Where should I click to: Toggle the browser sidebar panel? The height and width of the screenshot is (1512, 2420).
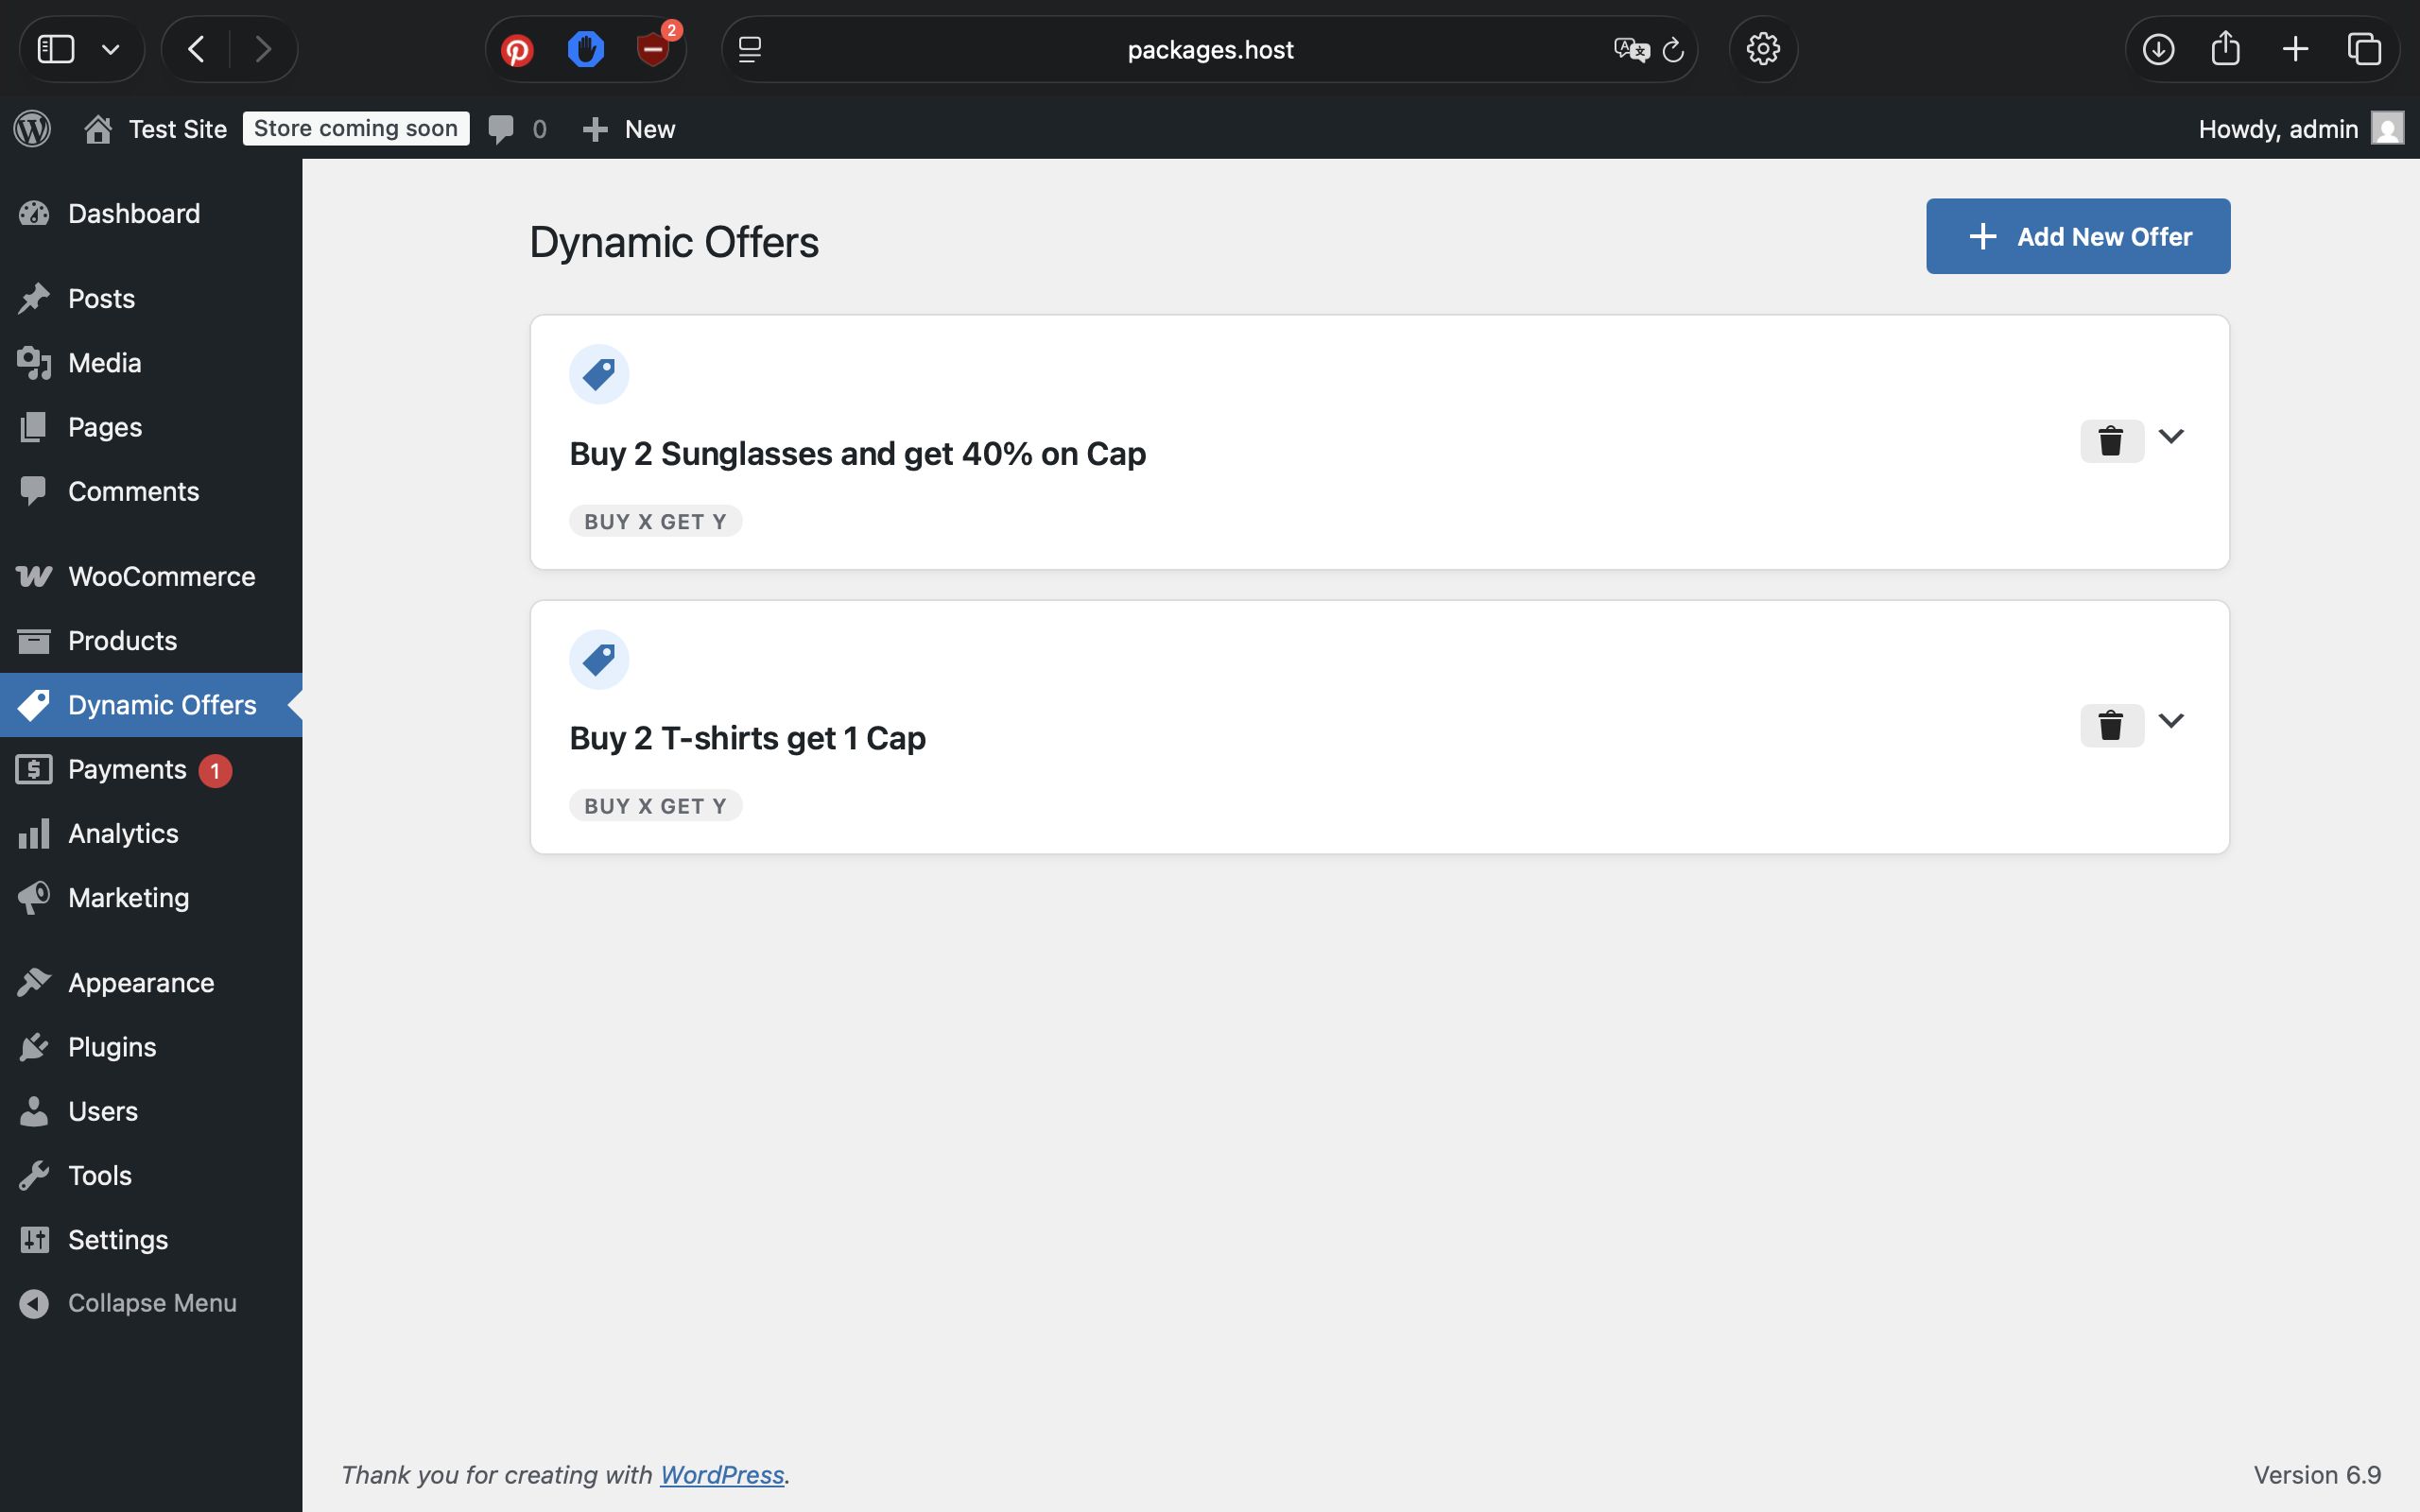[x=56, y=49]
